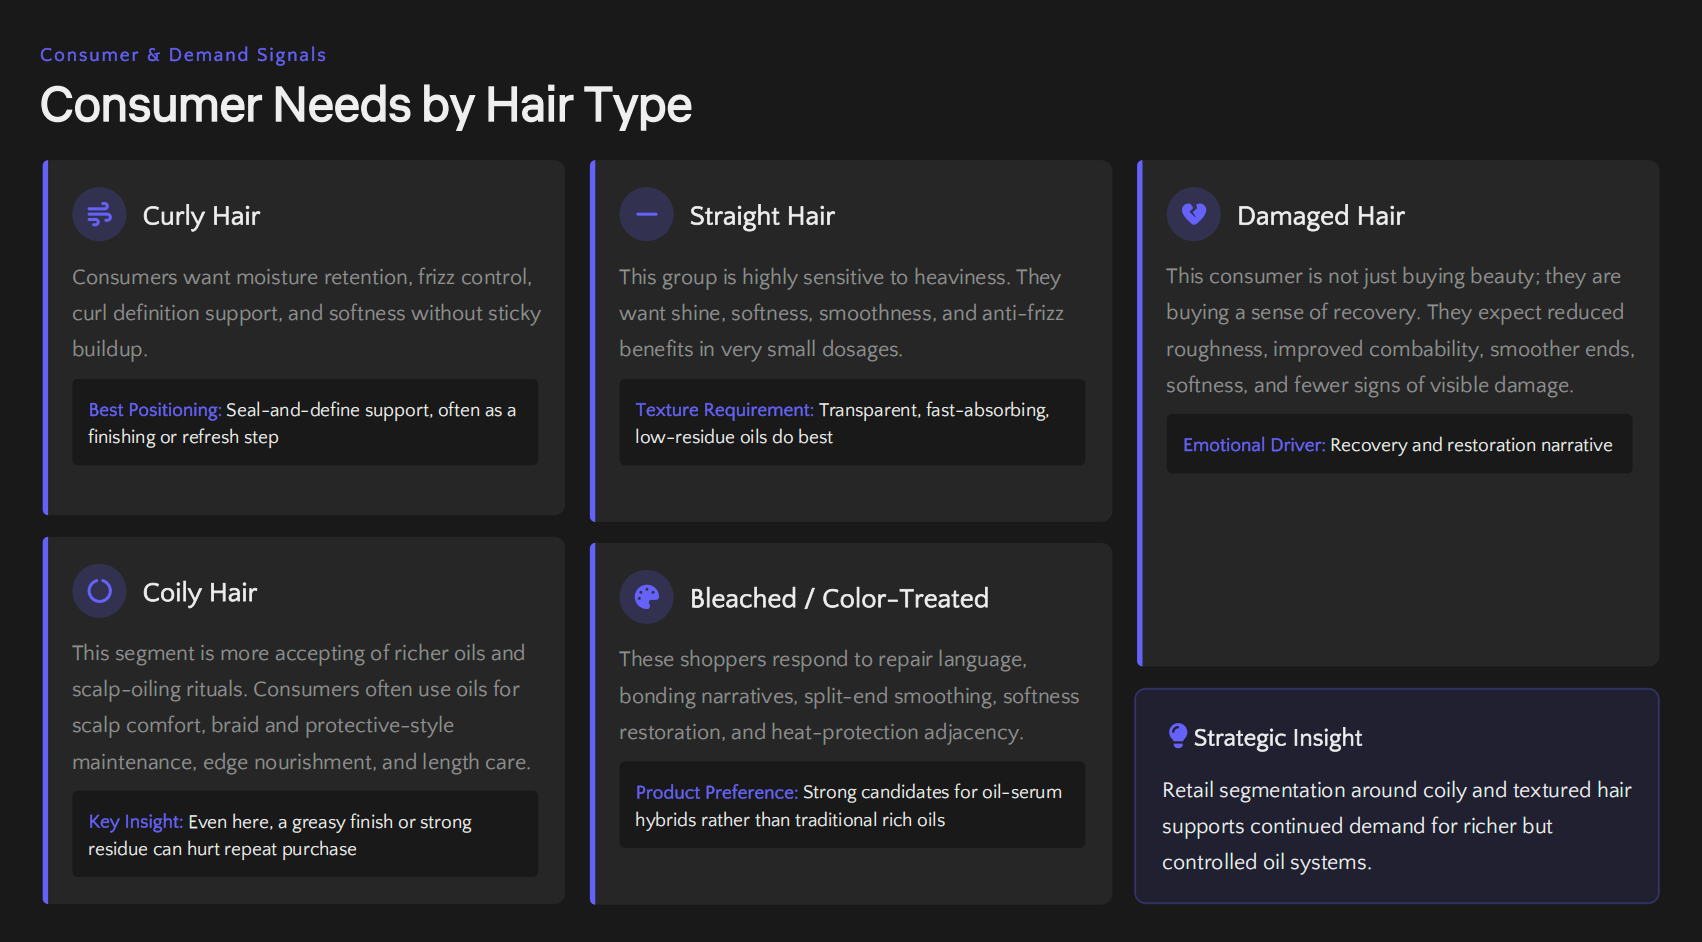Click the Emotional Driver callout box
This screenshot has width=1702, height=942.
point(1398,445)
